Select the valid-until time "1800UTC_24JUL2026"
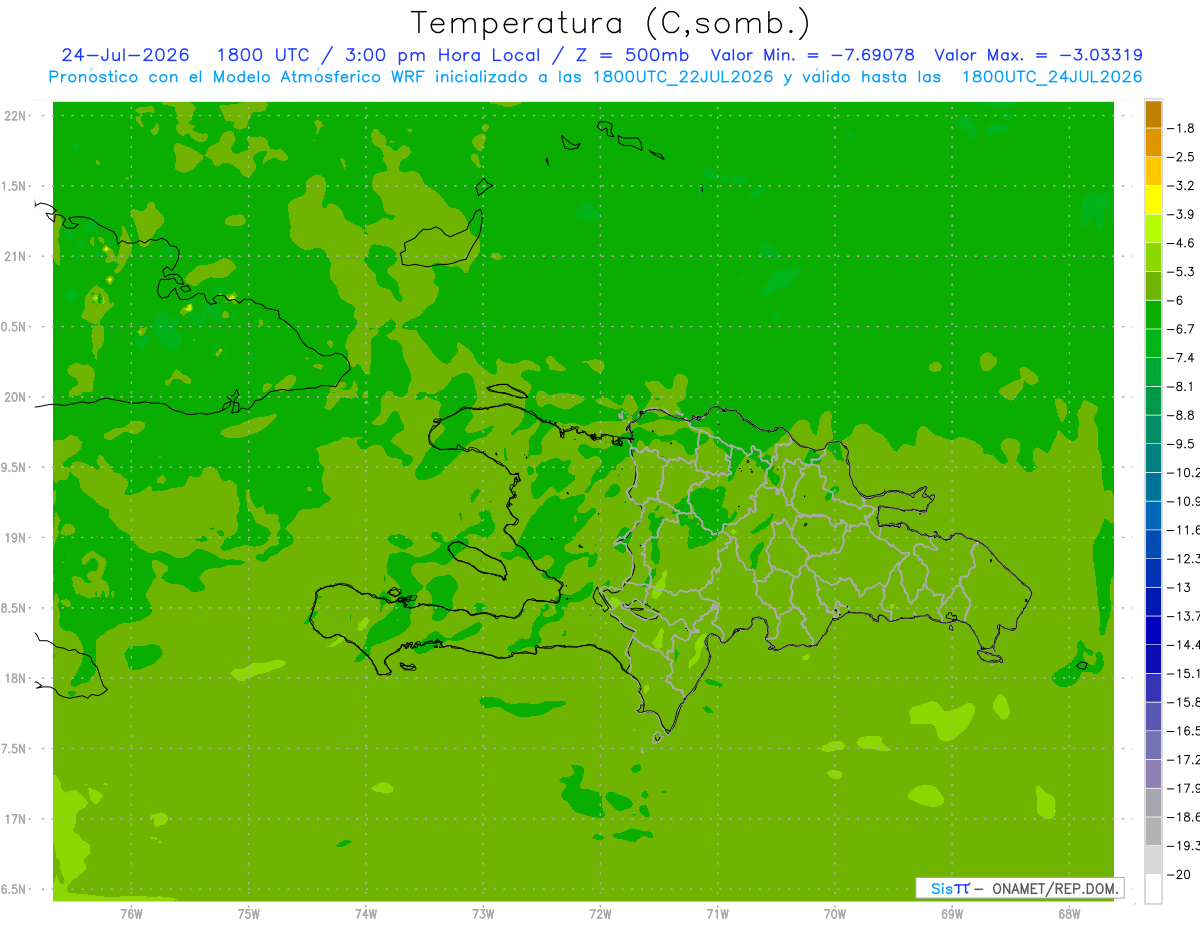Viewport: 1200px width, 927px height. coord(1052,77)
